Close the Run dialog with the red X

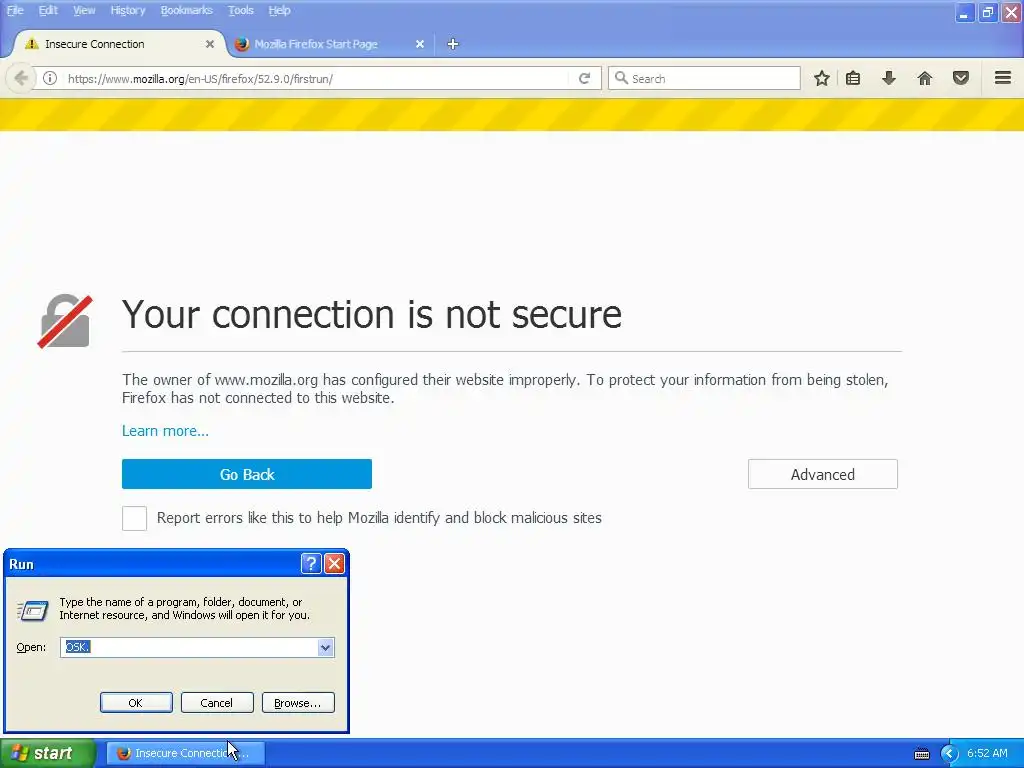pos(334,563)
